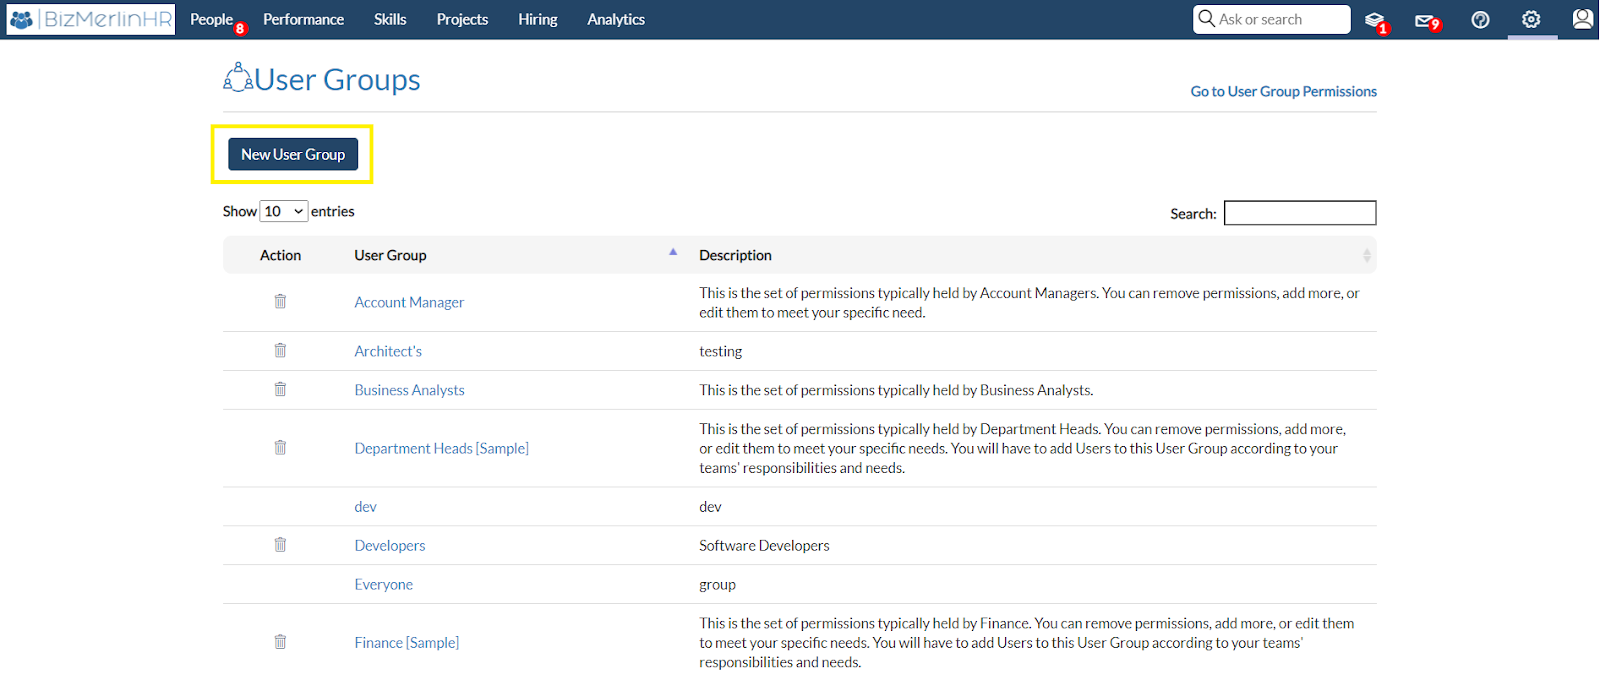The height and width of the screenshot is (680, 1600).
Task: Click the Action column header
Action: coord(280,255)
